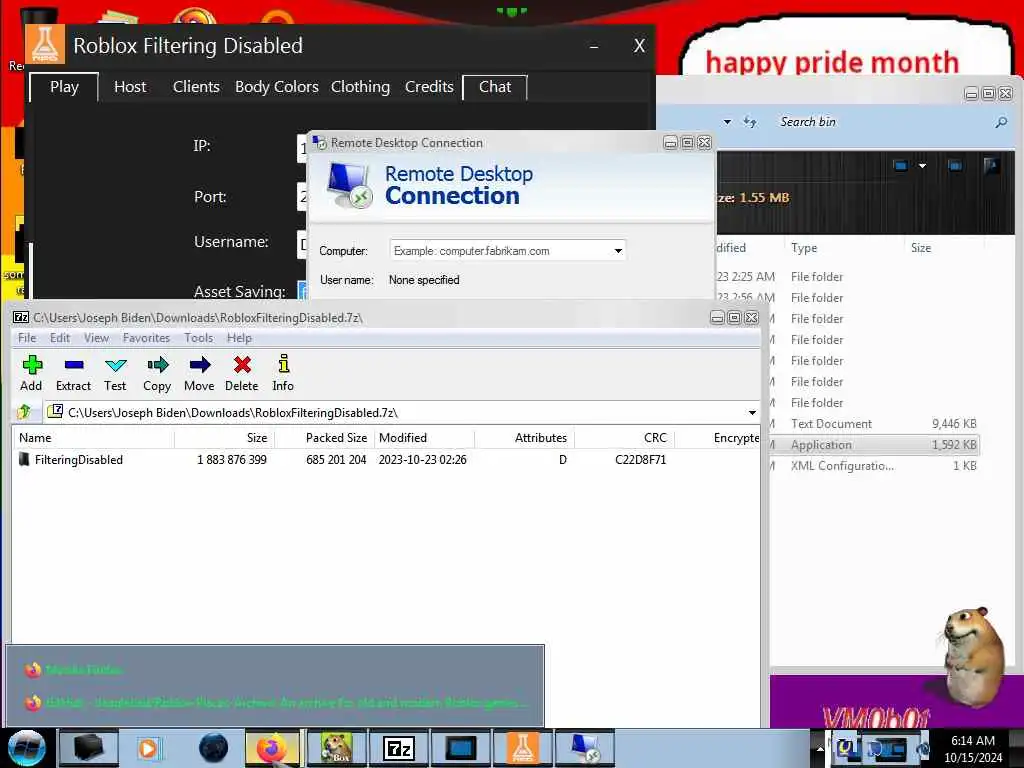Open the Explorer address bar history dropdown
Screen dimensions: 1024x768
(x=728, y=122)
